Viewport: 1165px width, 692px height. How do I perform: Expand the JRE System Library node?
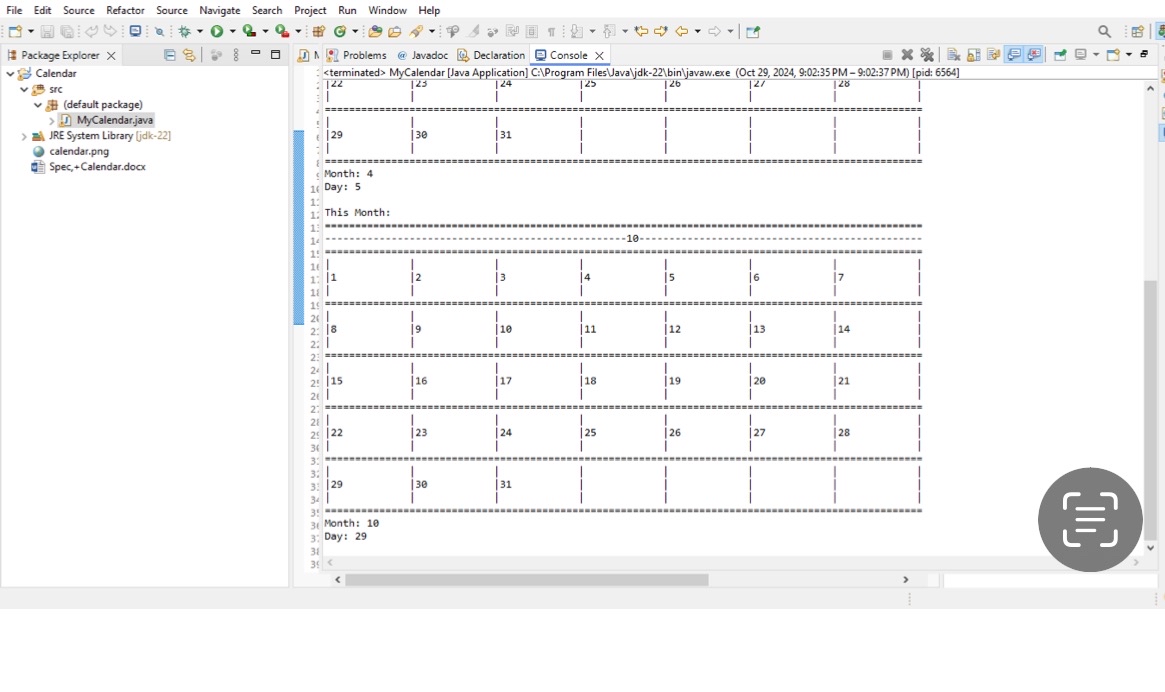(24, 136)
